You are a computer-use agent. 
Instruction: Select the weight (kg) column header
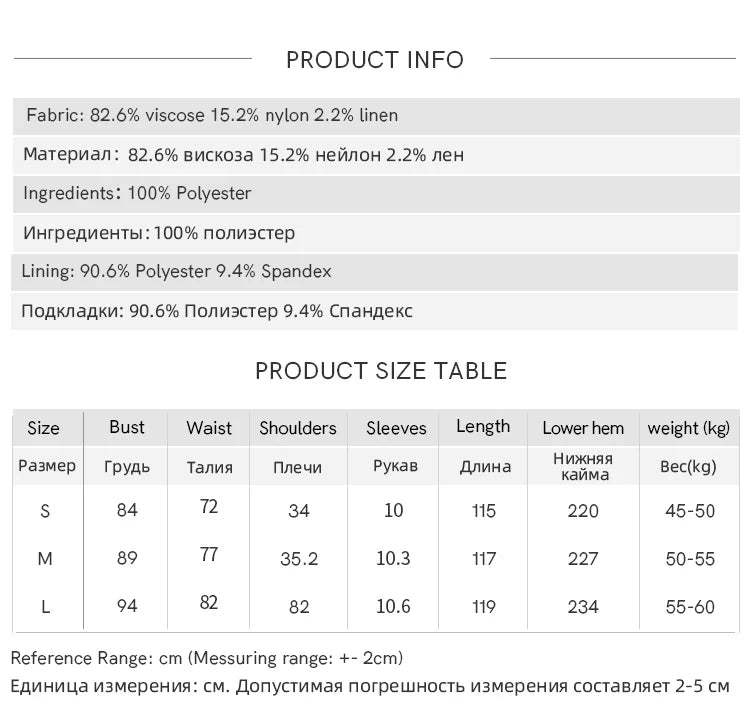click(x=689, y=428)
